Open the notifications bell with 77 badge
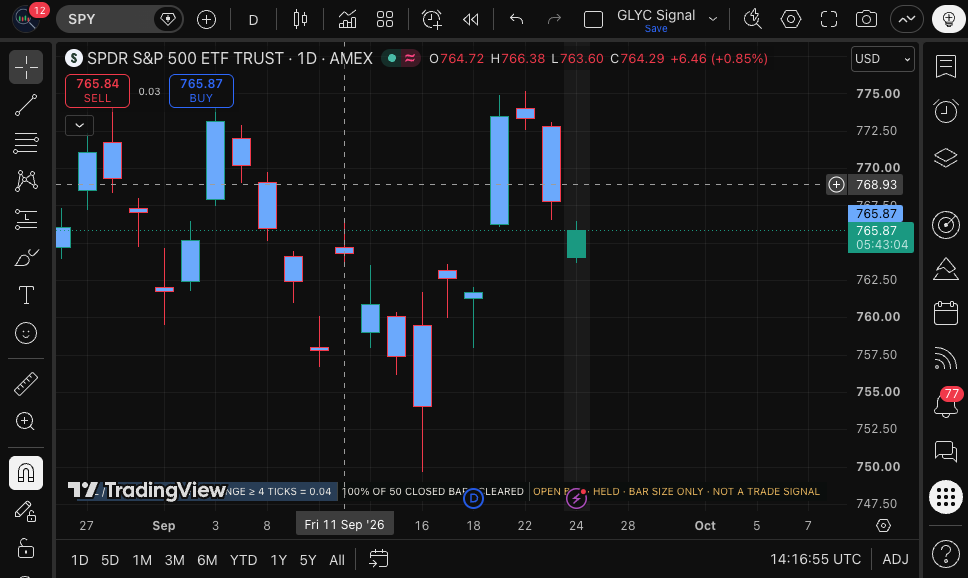 [x=946, y=404]
